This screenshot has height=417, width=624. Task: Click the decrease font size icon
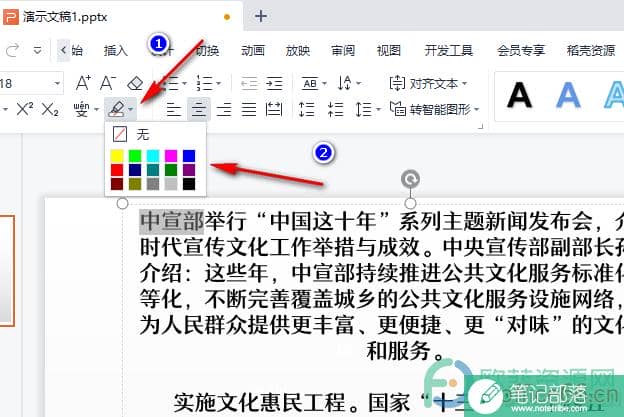[108, 83]
